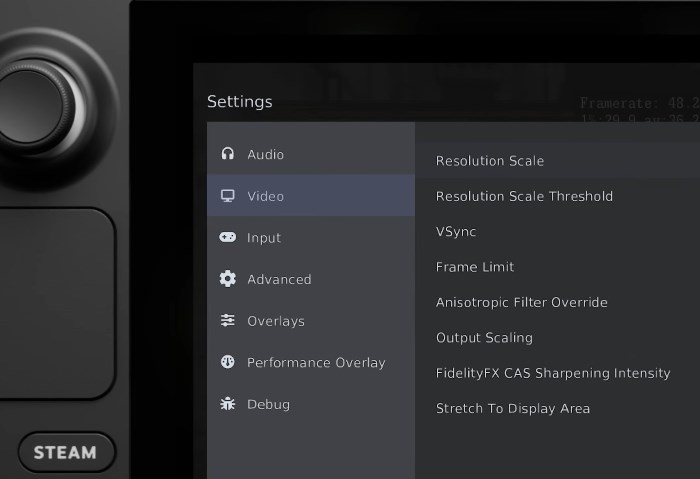700x479 pixels.
Task: Select the Resolution Scale option
Action: (490, 160)
